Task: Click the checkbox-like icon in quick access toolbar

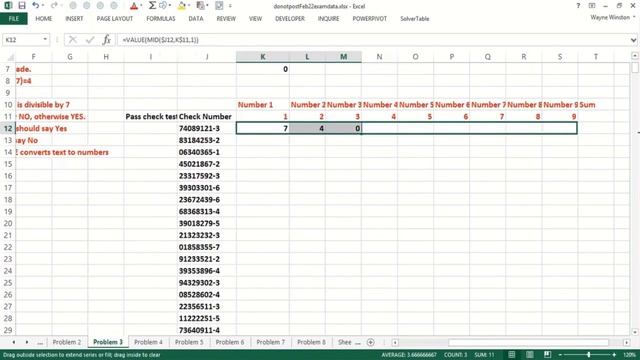Action: coord(219,6)
